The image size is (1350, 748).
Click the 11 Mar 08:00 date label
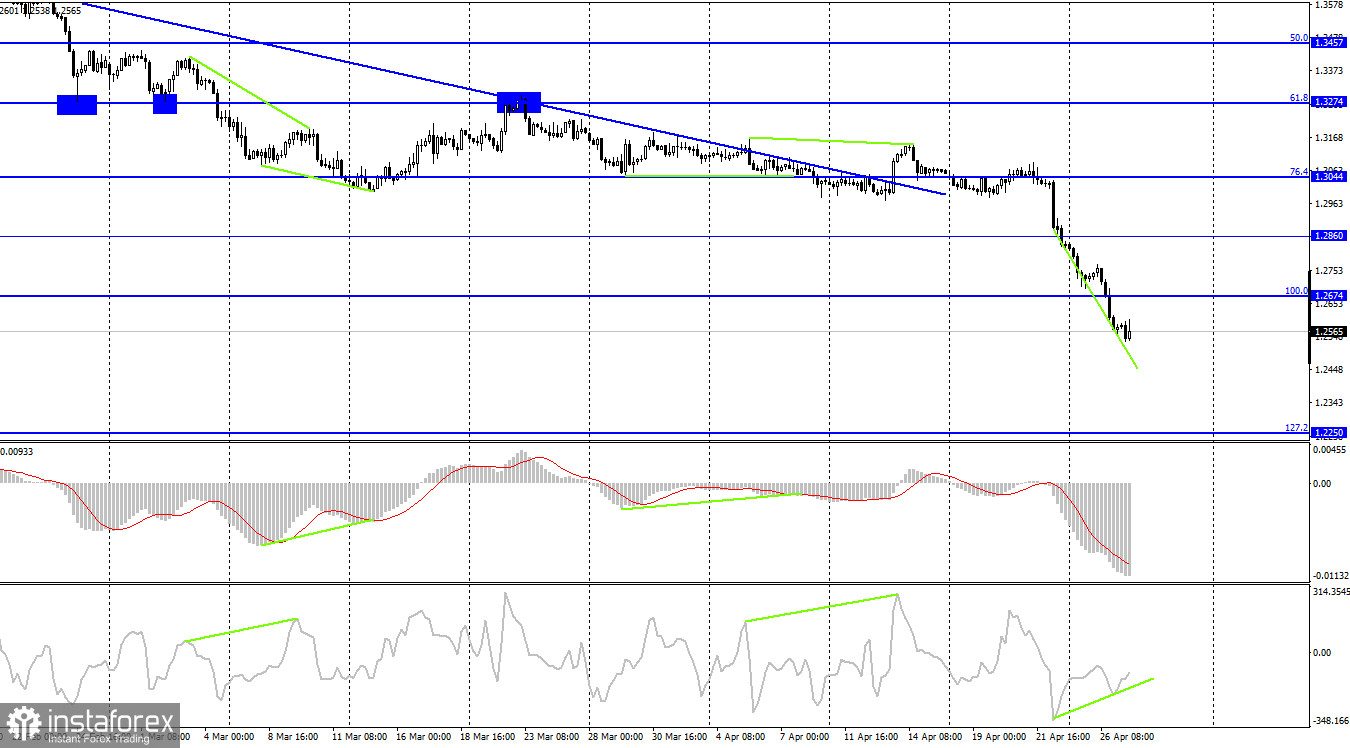(360, 736)
